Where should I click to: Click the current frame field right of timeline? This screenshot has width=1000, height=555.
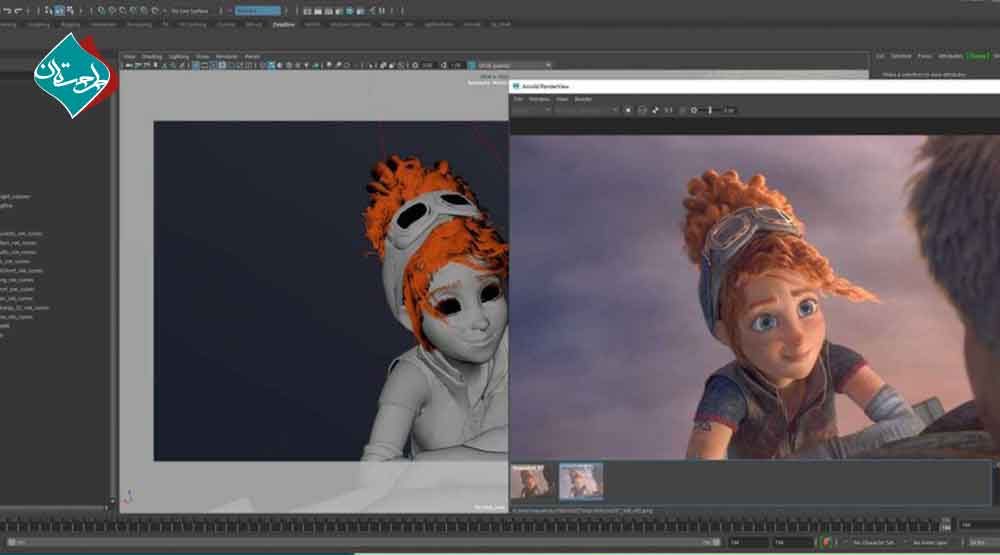(978, 525)
